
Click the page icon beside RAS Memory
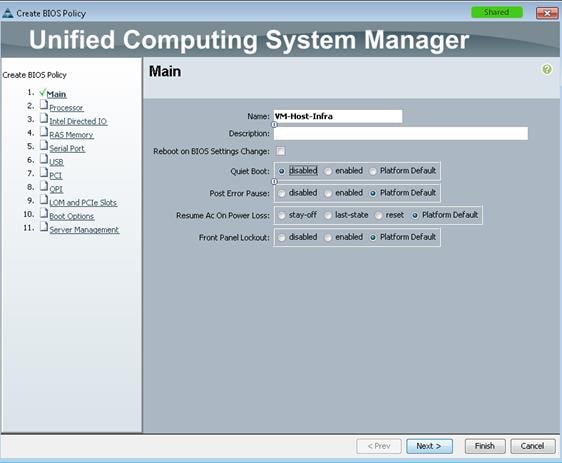(44, 132)
